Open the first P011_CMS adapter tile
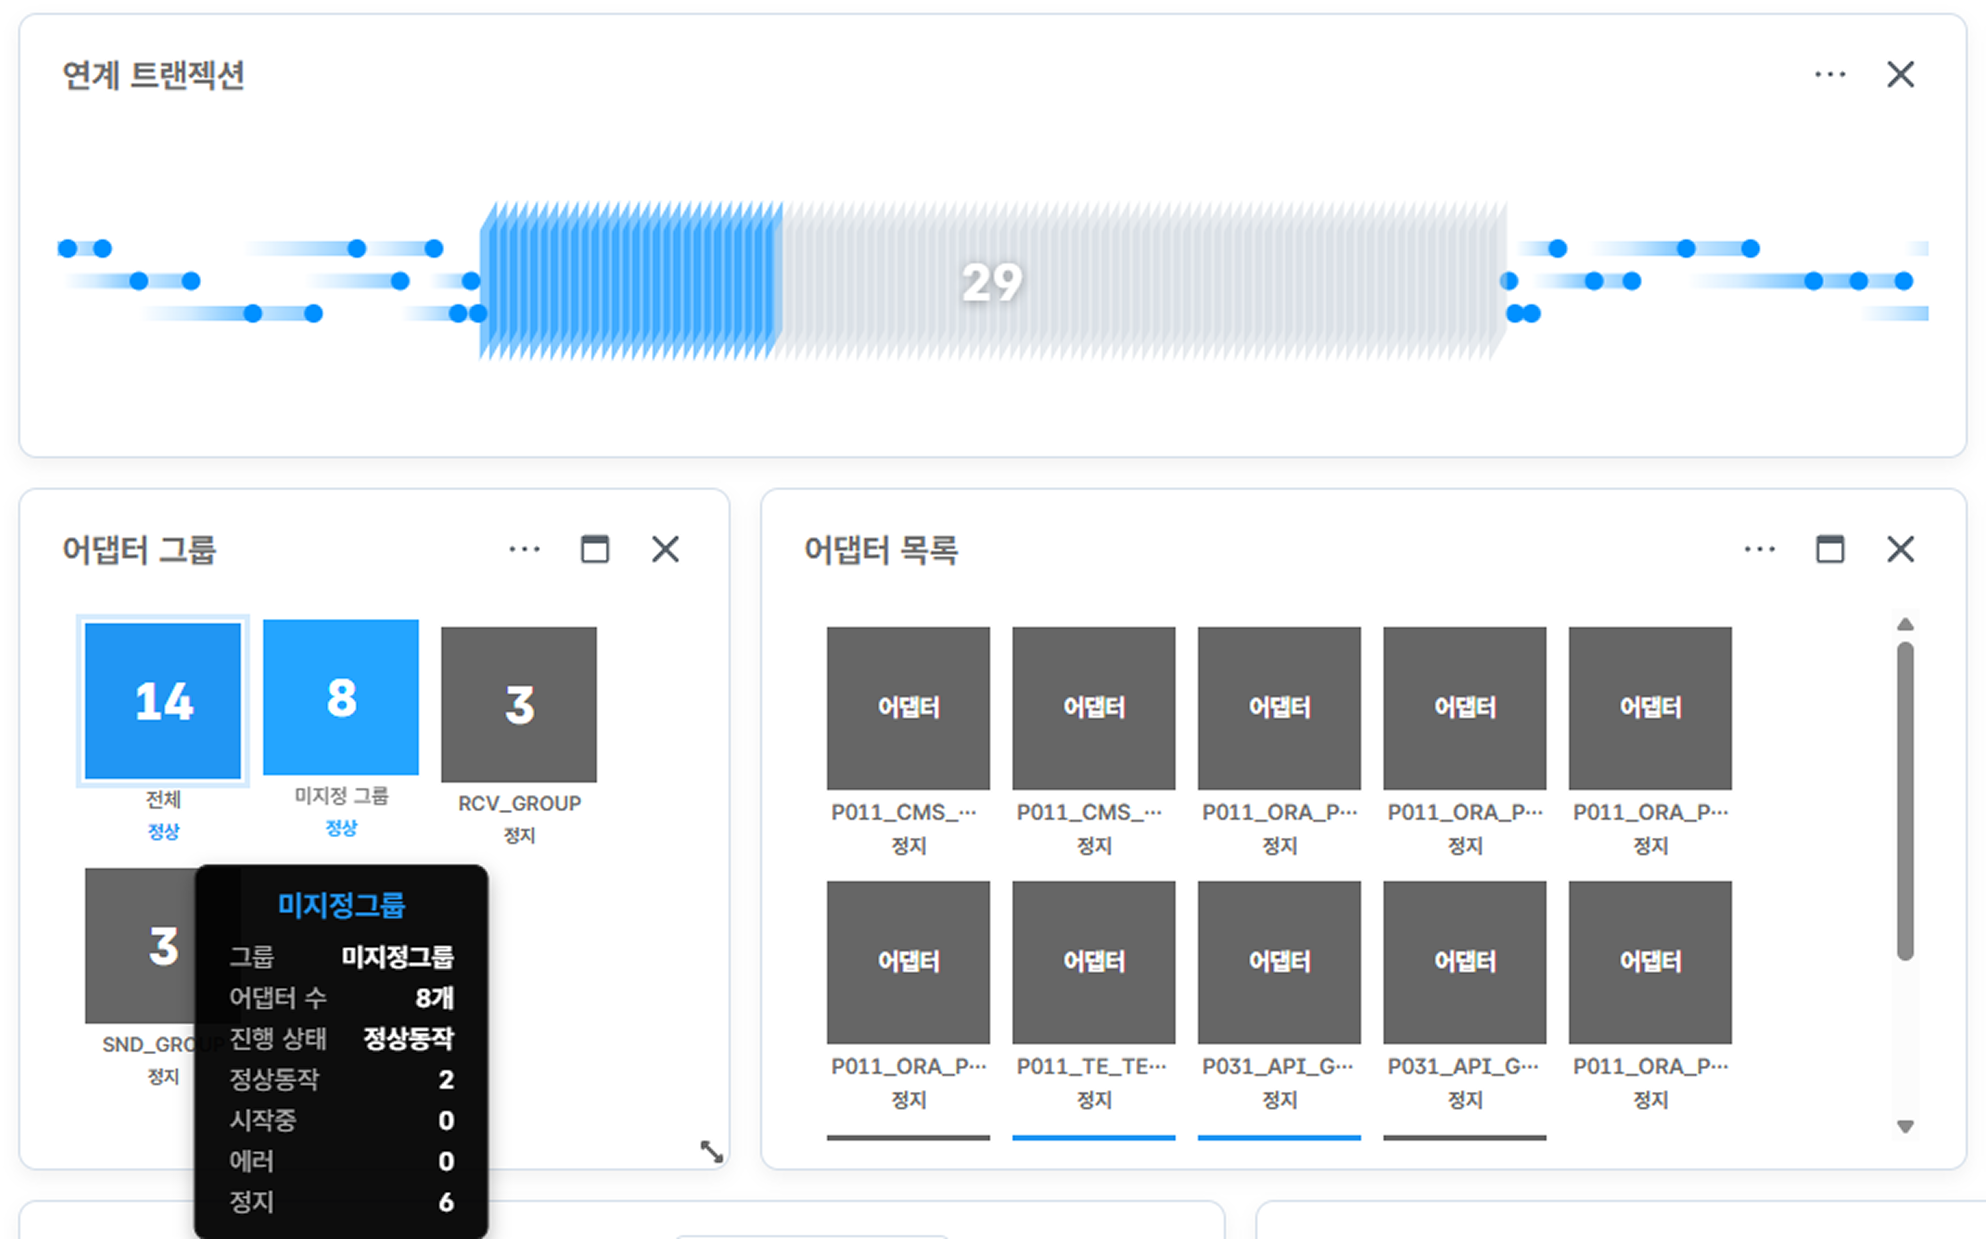The width and height of the screenshot is (1986, 1239). click(908, 708)
